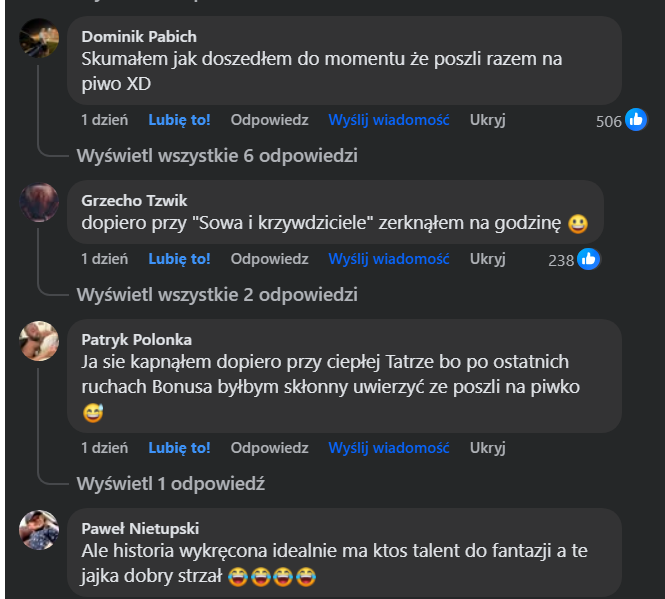The image size is (665, 599).
Task: Click like reaction icon on Dominik Pabich's comment
Action: 636,121
